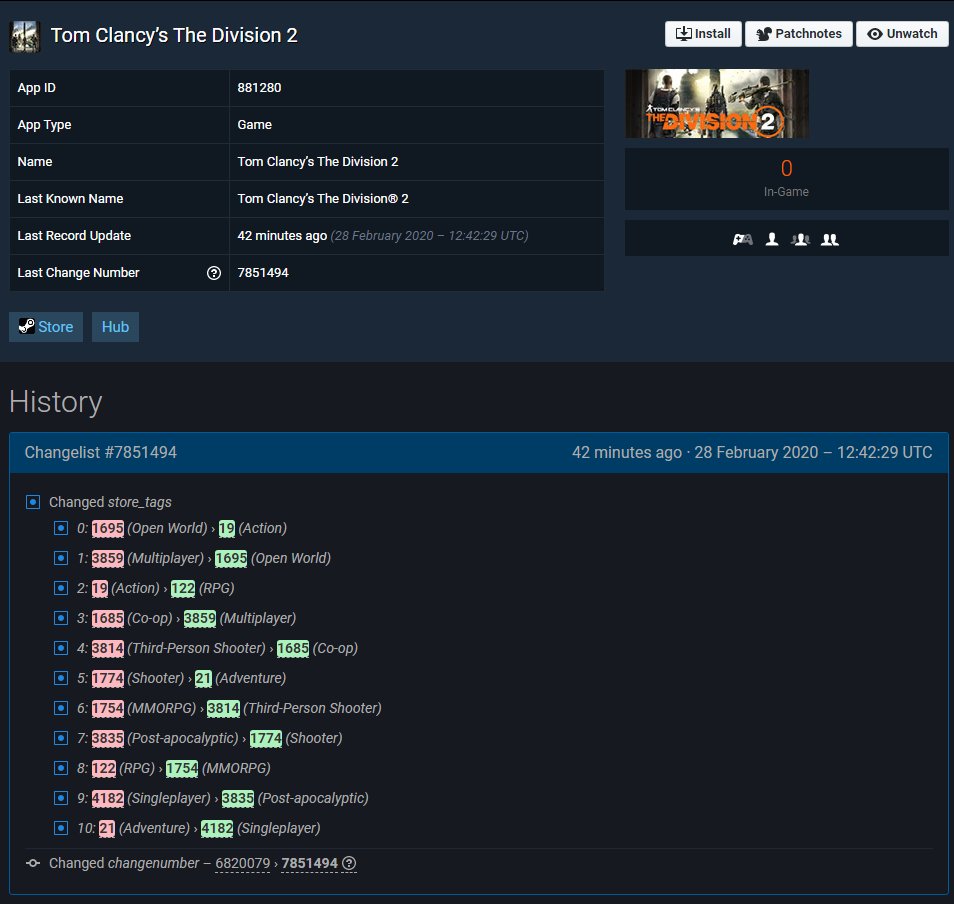The width and height of the screenshot is (954, 904).
Task: Open the Patchnotes page
Action: click(798, 34)
